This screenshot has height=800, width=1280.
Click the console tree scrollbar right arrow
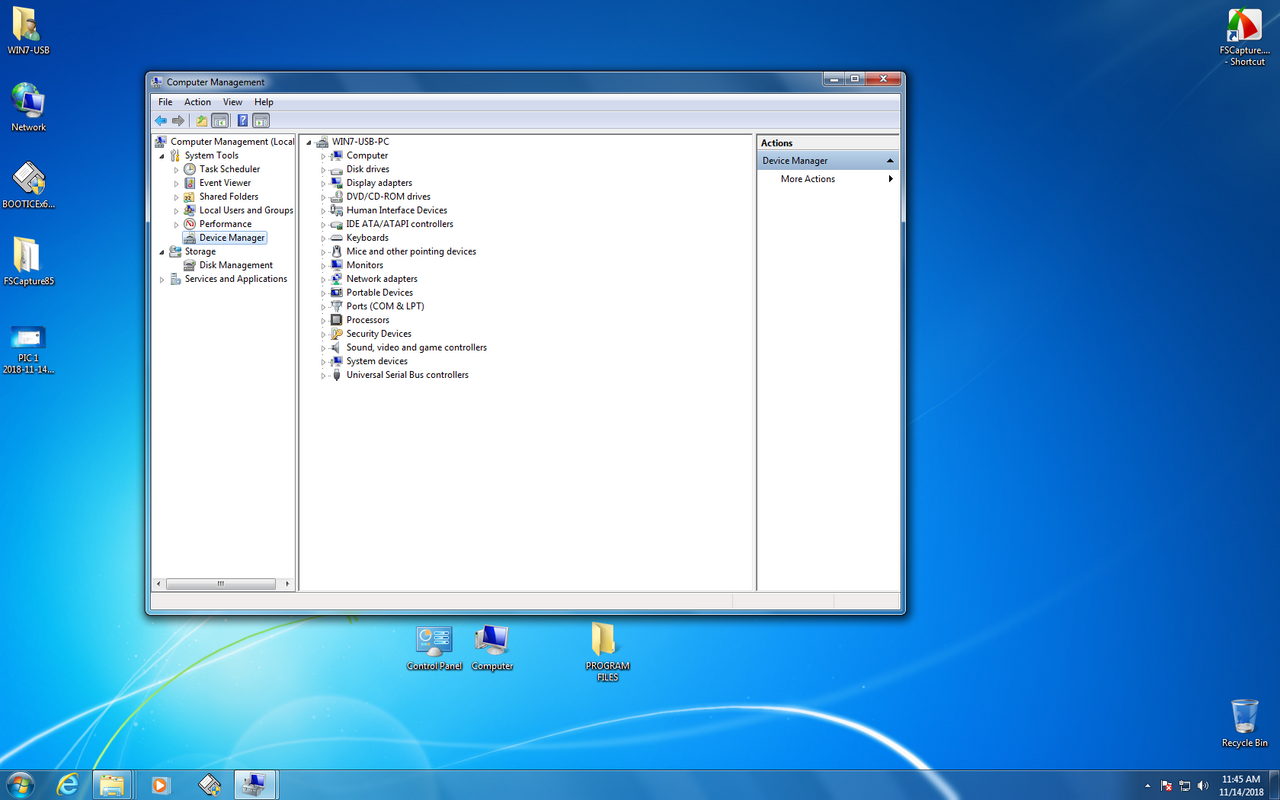[x=288, y=584]
